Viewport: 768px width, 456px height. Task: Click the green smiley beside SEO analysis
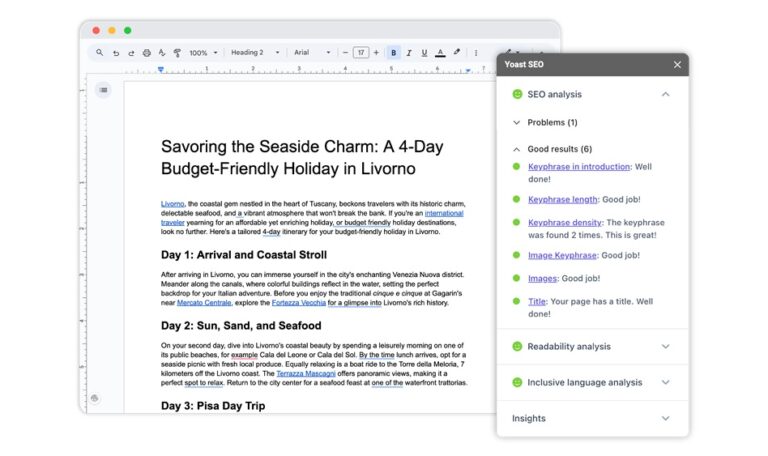(x=517, y=94)
